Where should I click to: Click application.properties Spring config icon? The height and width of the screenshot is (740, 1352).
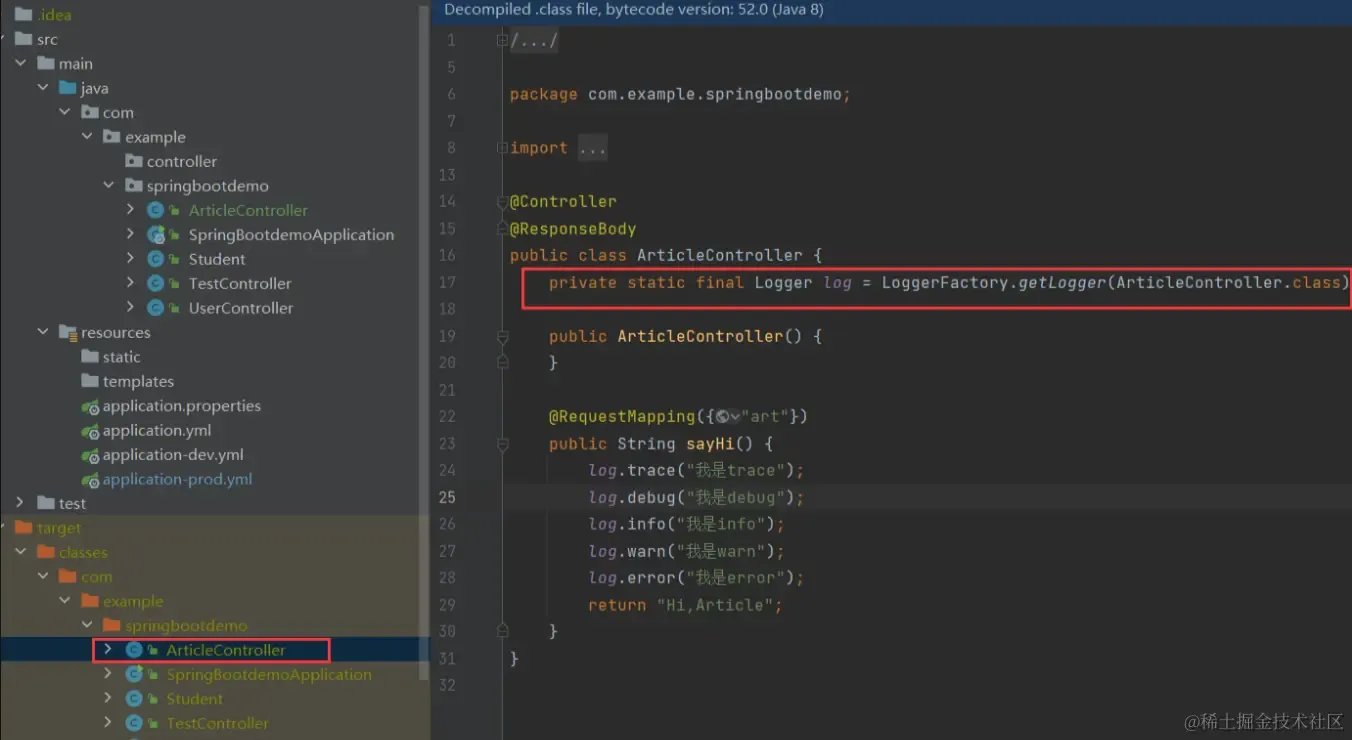(90, 406)
